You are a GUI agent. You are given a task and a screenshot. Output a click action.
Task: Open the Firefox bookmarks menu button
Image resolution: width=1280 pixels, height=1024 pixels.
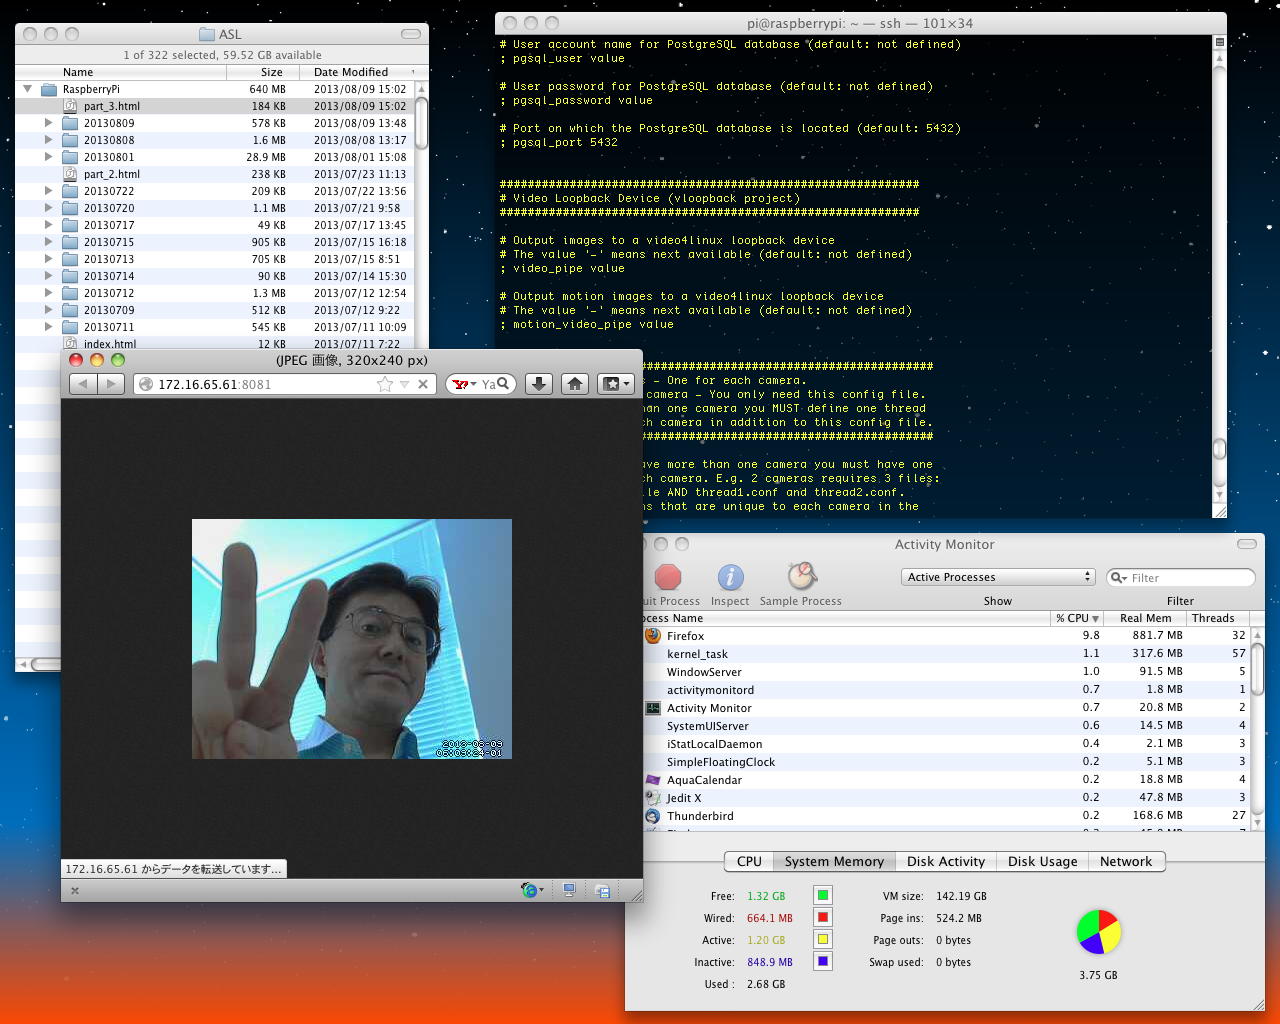point(615,384)
